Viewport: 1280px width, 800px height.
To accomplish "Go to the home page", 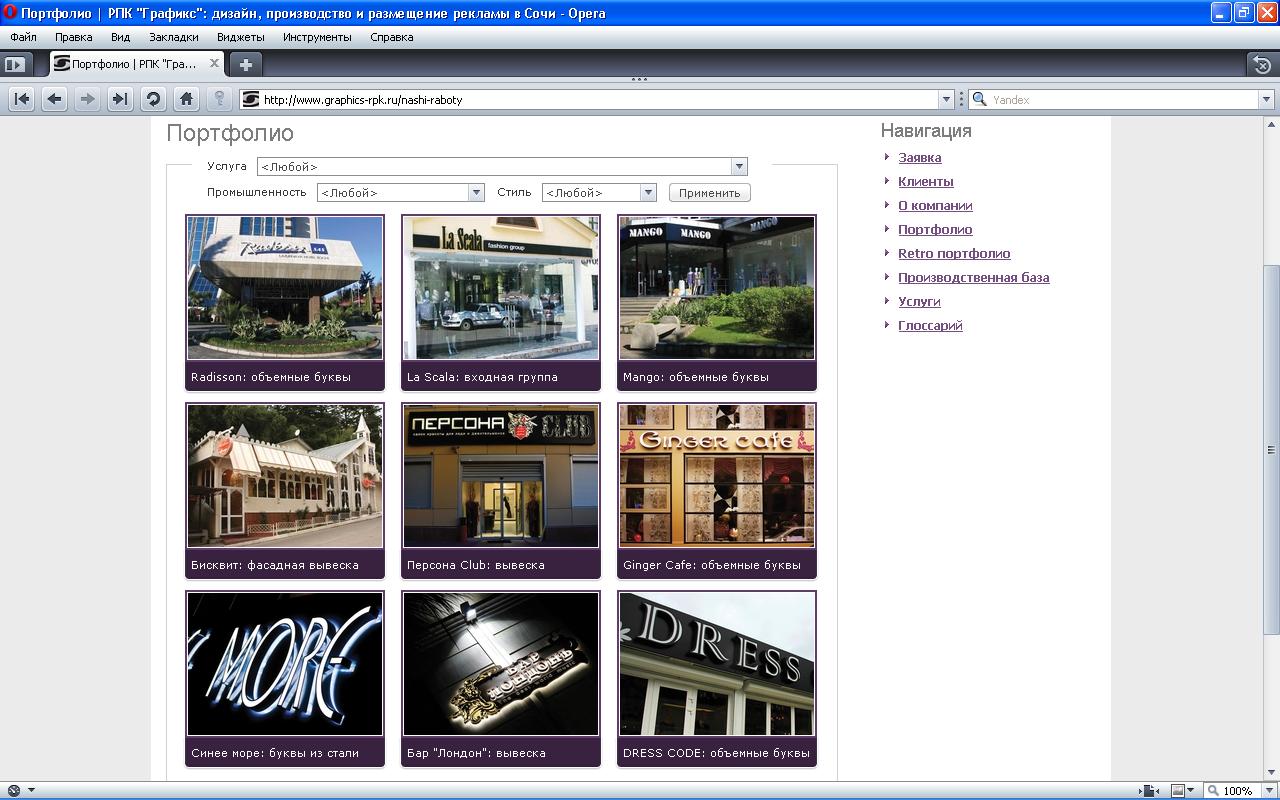I will point(186,99).
